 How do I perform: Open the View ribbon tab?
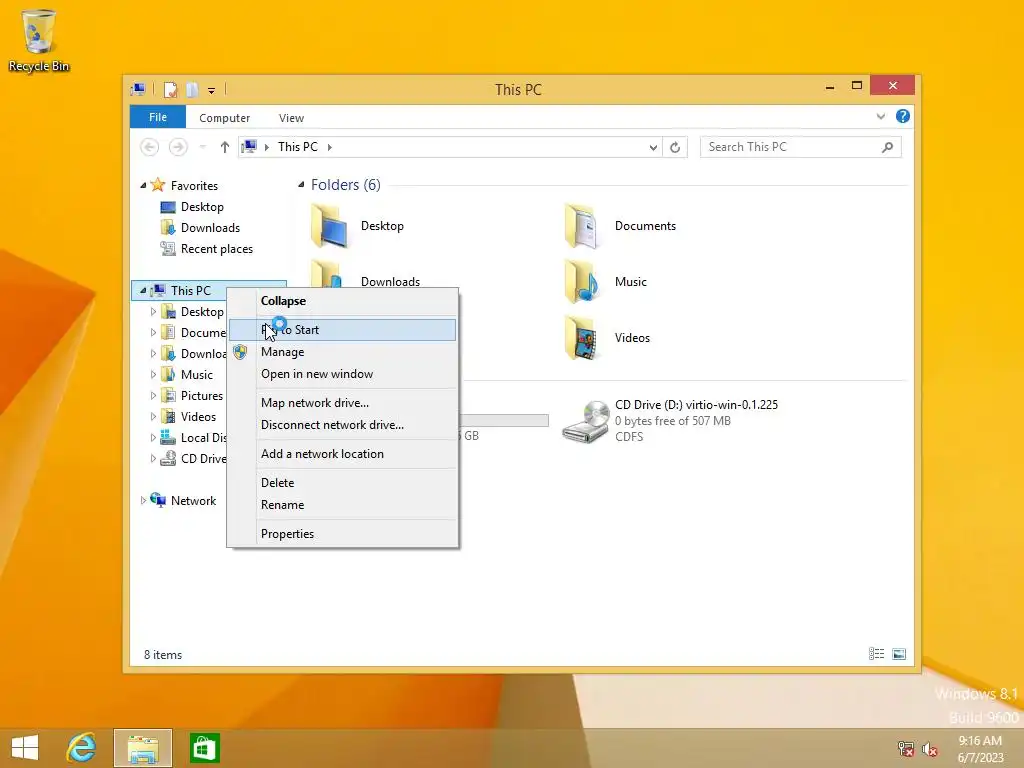291,118
